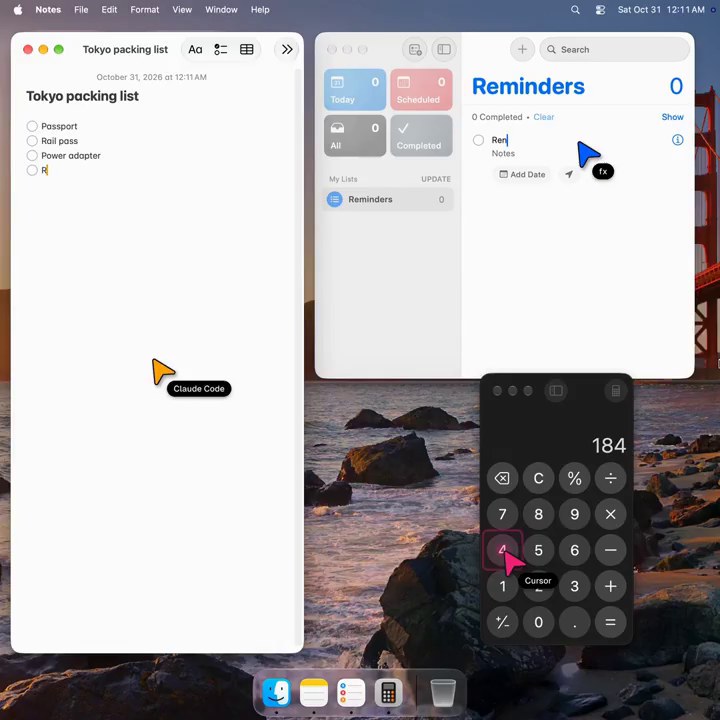Open the Window menu in menu bar
The image size is (720, 720).
221,10
